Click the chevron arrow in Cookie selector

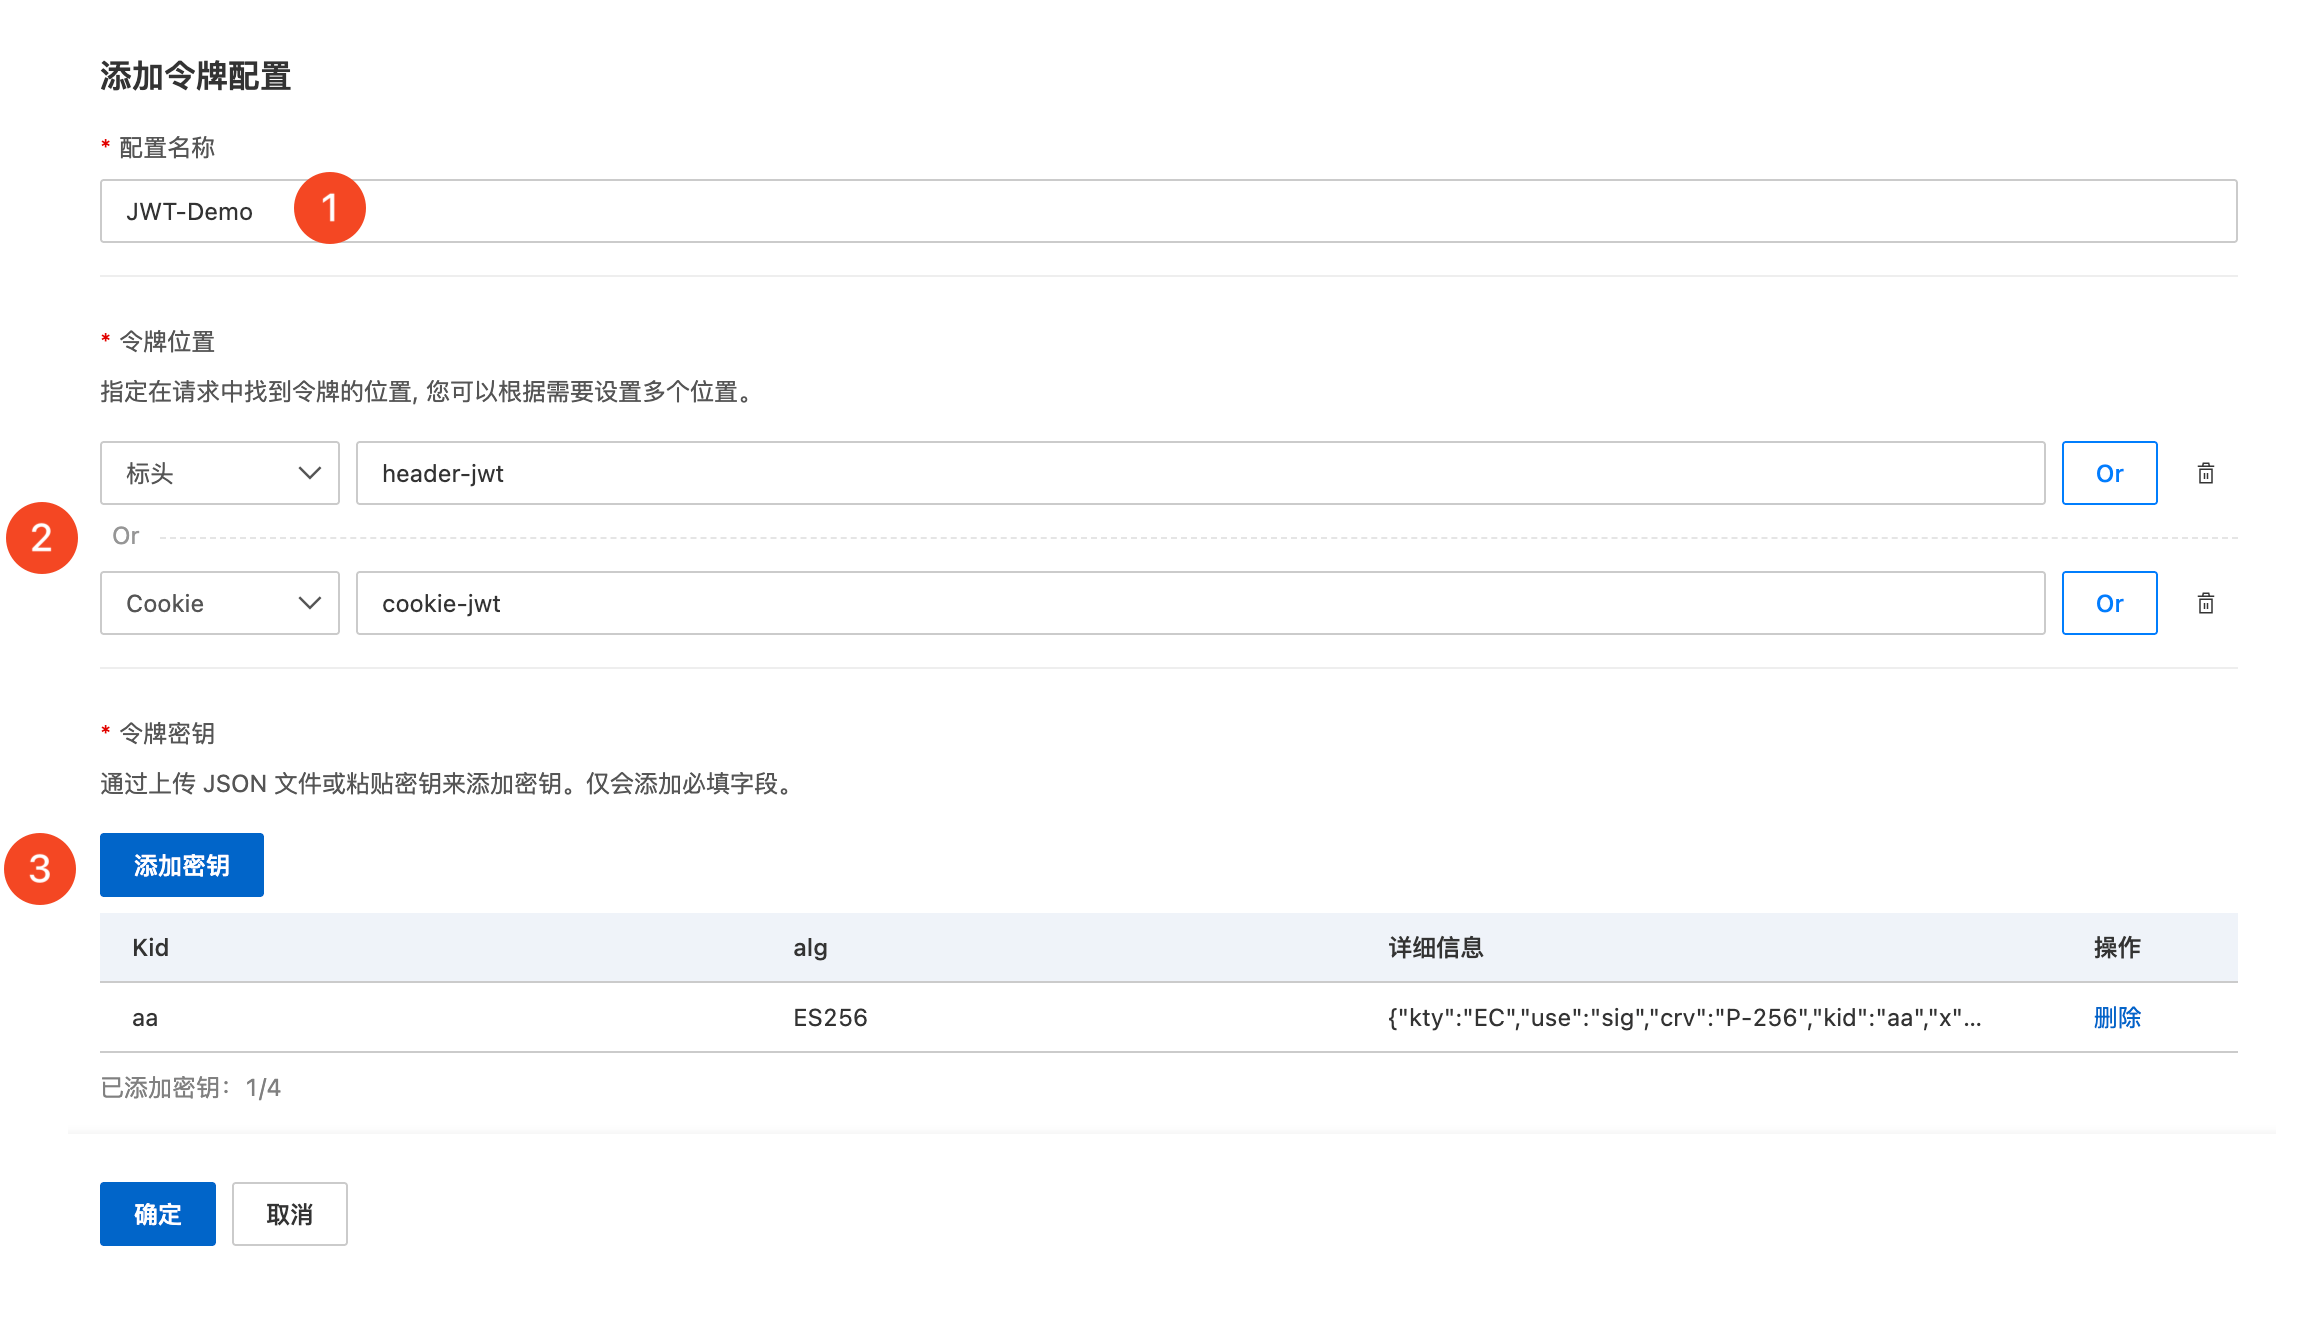click(309, 603)
